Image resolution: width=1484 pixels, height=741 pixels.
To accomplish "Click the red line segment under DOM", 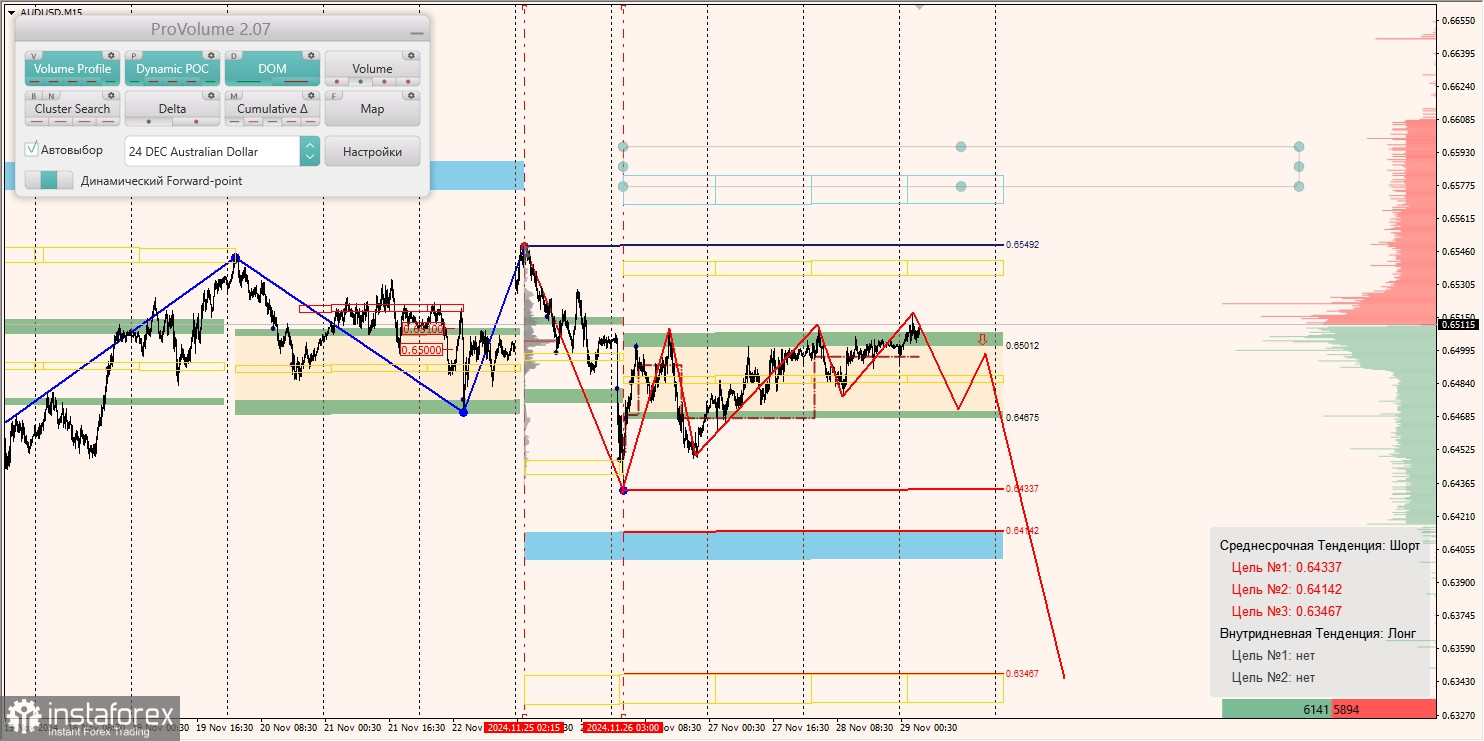I will [x=296, y=81].
